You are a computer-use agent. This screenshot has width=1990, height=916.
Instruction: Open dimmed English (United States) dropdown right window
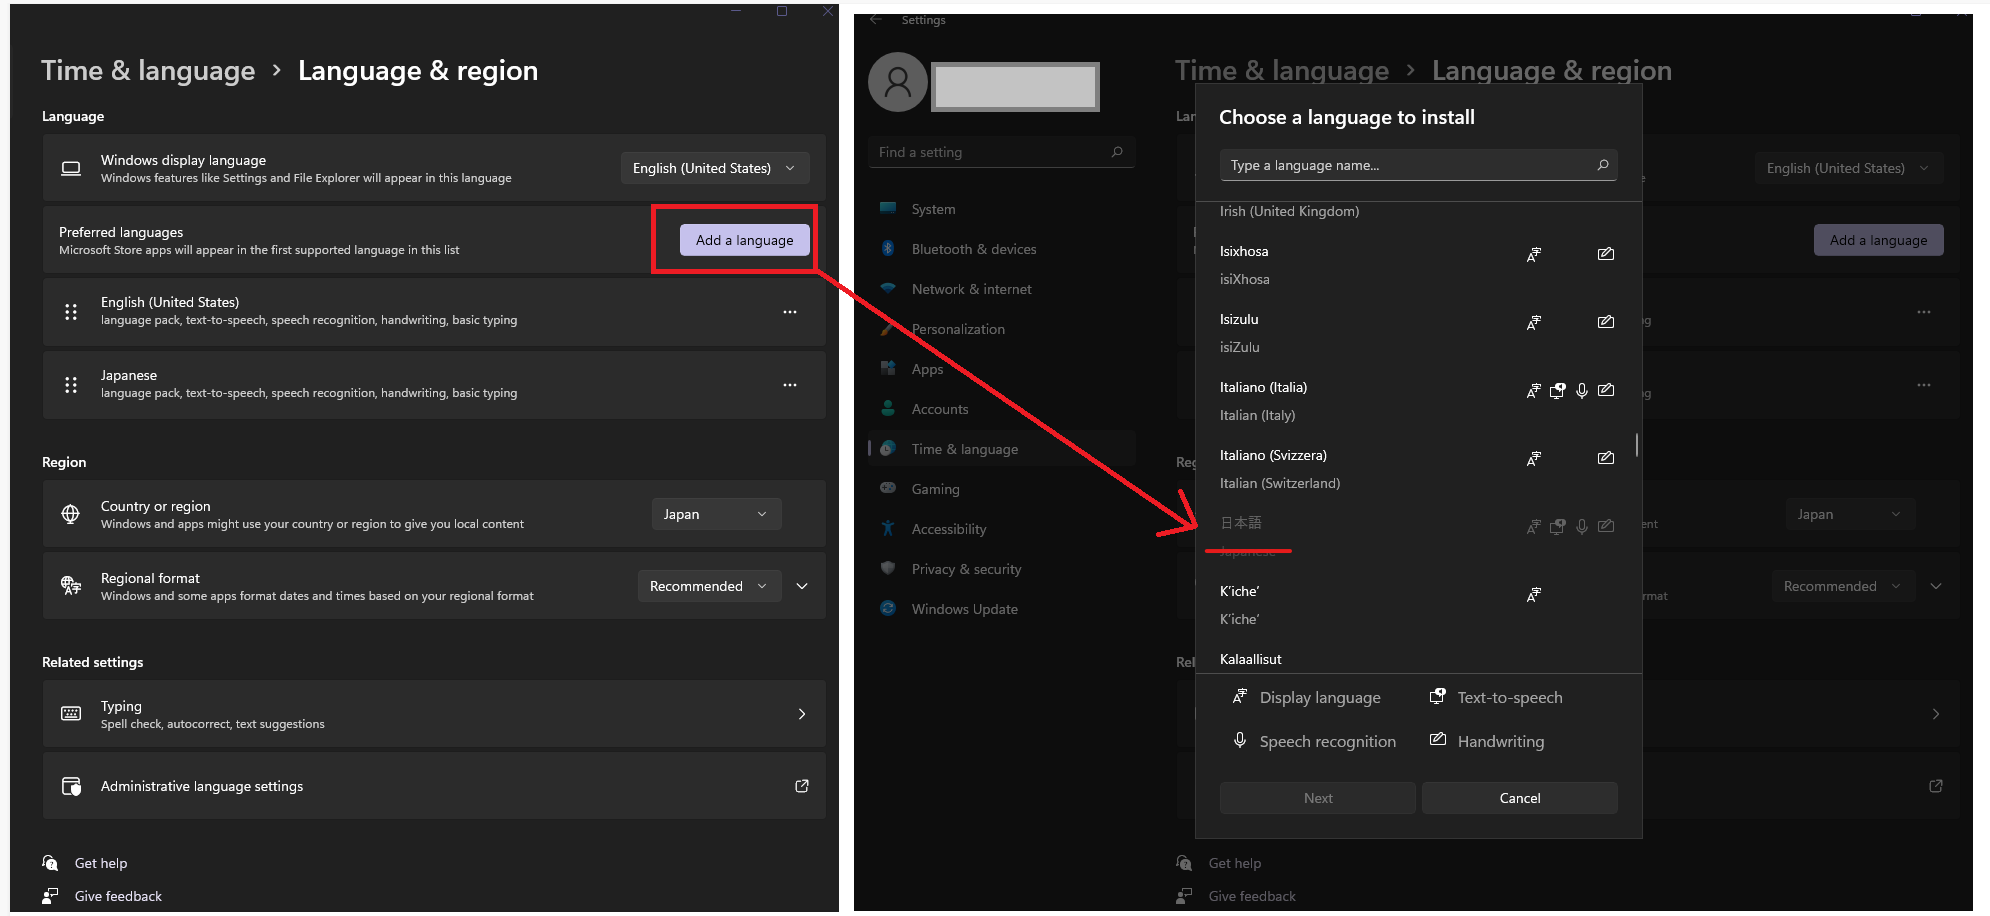coord(1849,168)
